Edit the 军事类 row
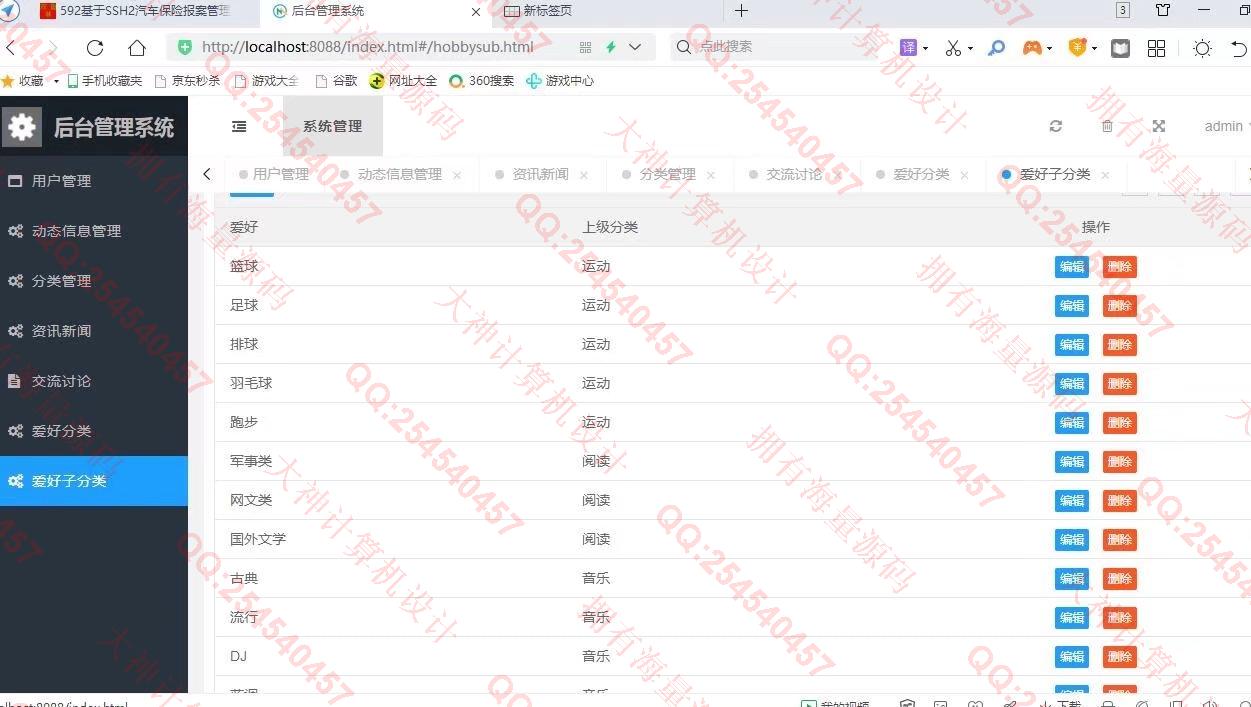The width and height of the screenshot is (1251, 707). (1072, 462)
